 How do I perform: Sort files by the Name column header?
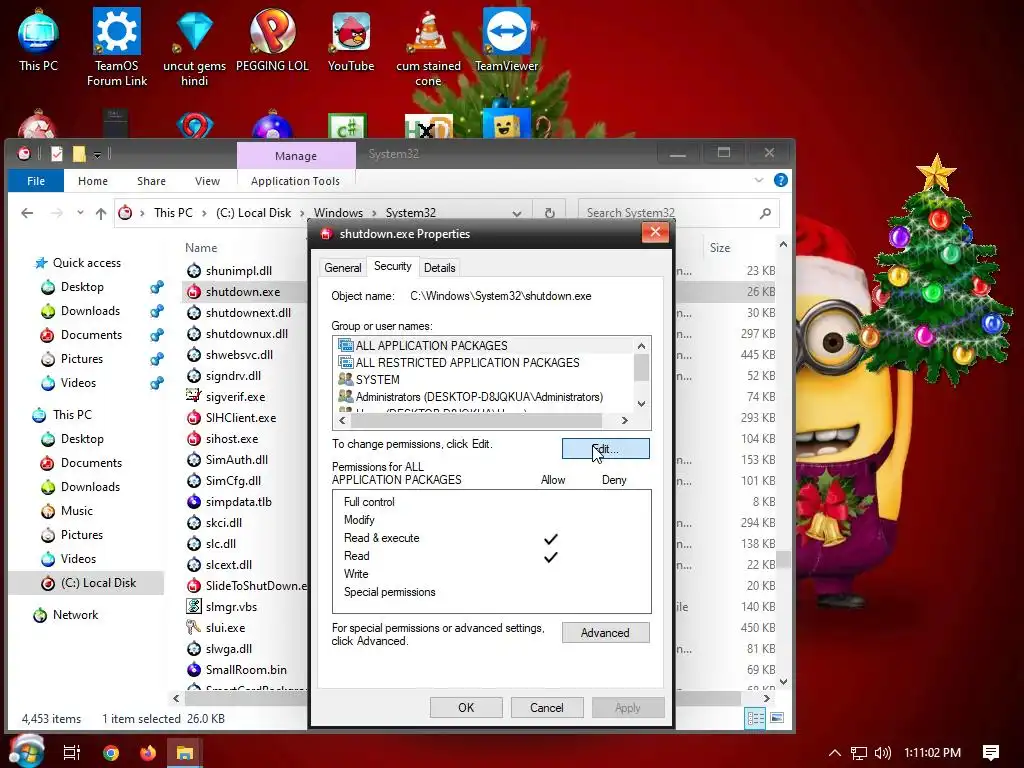(201, 248)
